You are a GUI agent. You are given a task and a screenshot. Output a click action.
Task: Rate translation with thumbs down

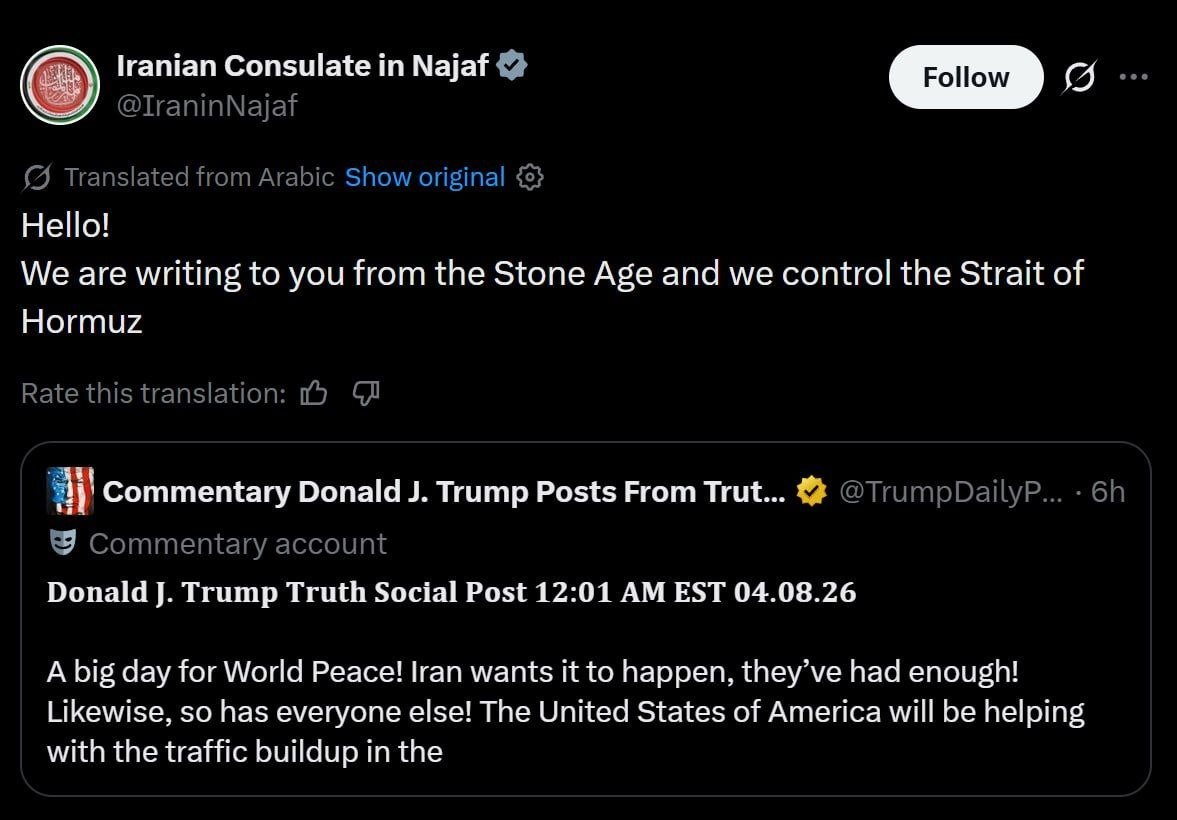pos(367,393)
